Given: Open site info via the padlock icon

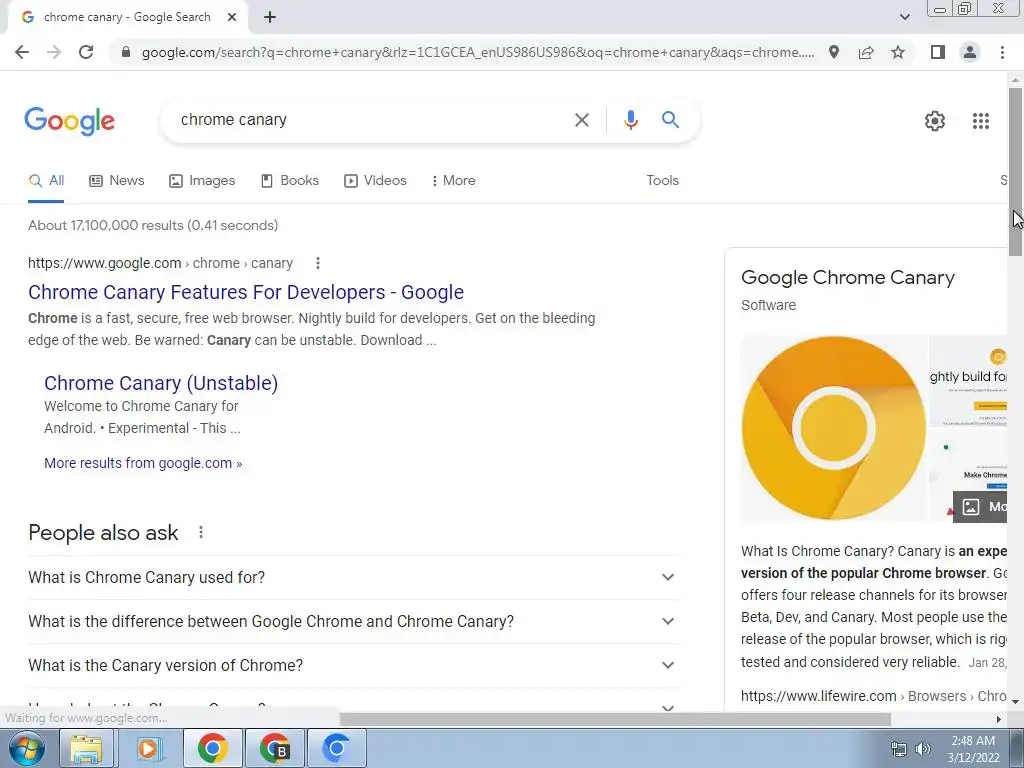Looking at the screenshot, I should pyautogui.click(x=126, y=52).
